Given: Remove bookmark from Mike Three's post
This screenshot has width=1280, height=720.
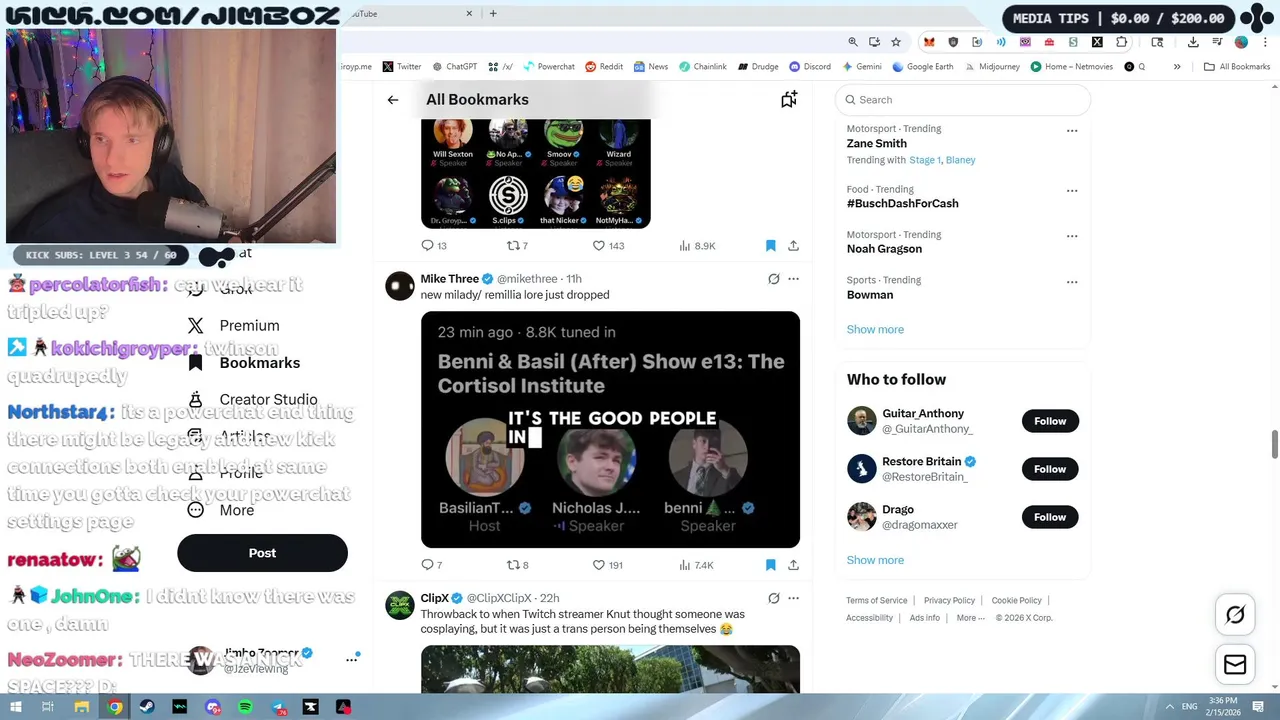Looking at the screenshot, I should point(770,565).
